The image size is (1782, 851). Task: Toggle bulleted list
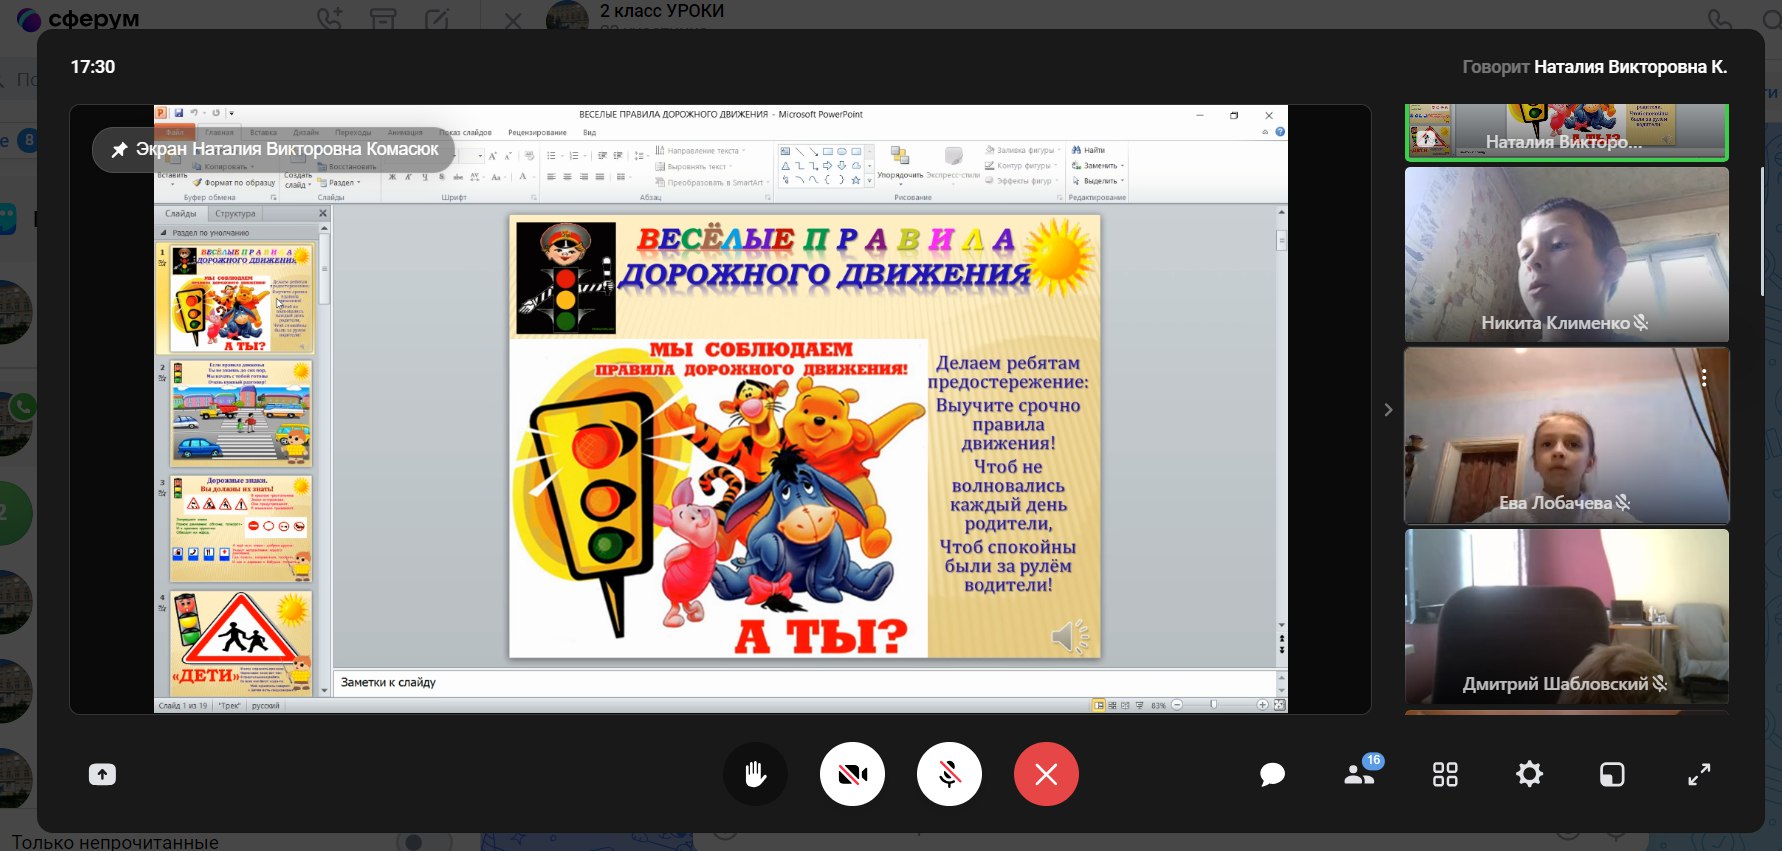[553, 156]
